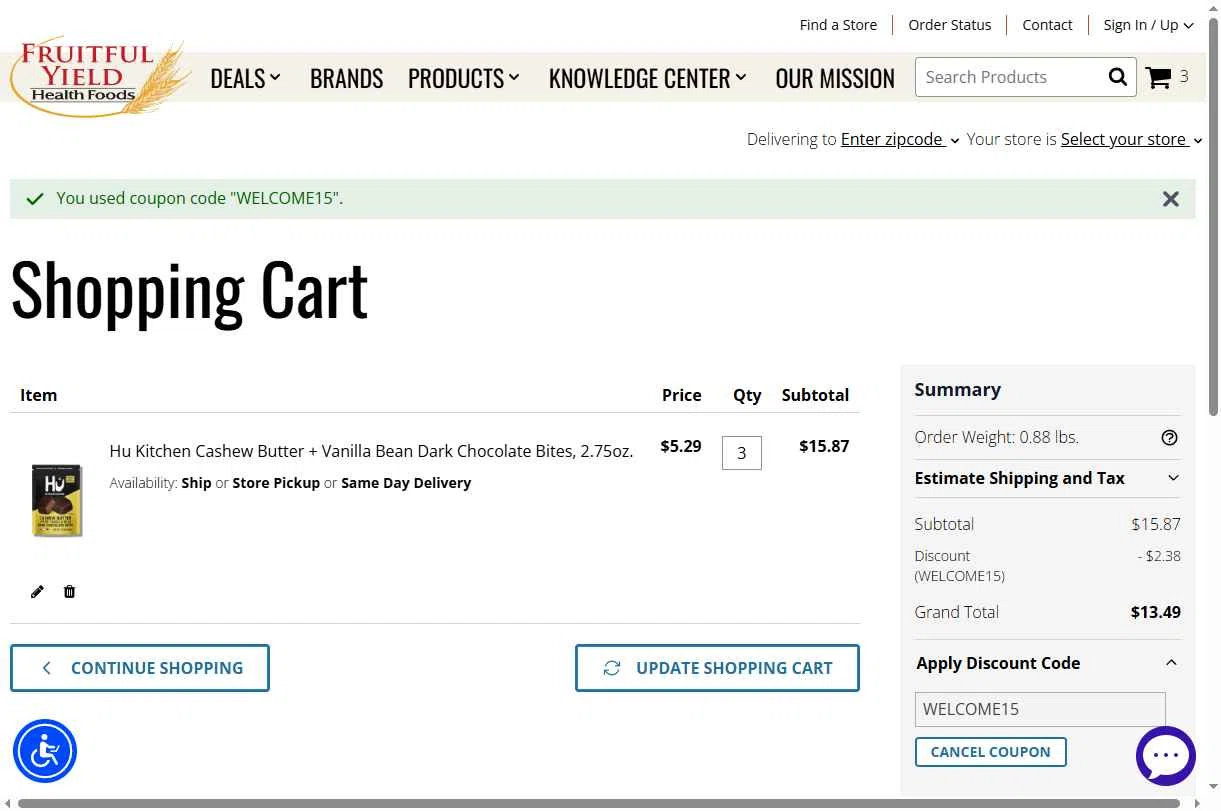This screenshot has height=811, width=1221.
Task: Remove the Hu Kitchen item with trash icon
Action: 69,591
